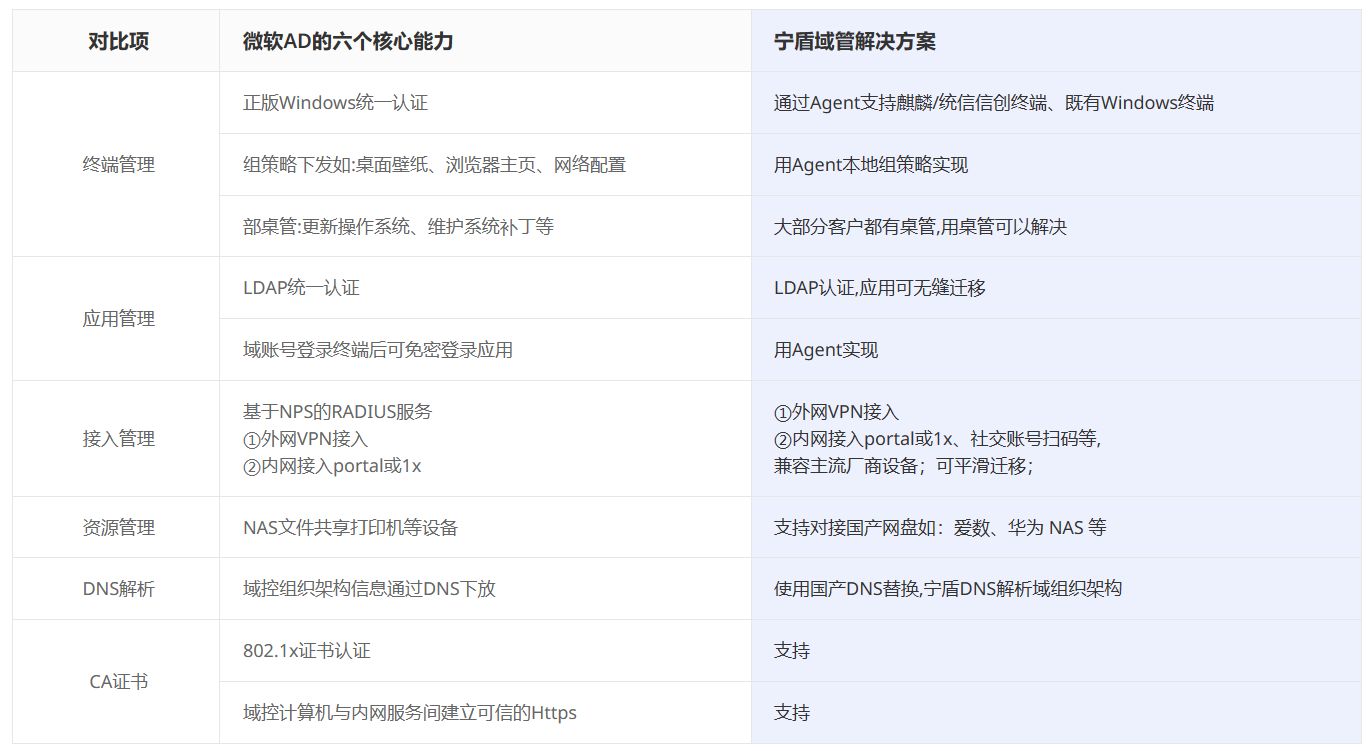Viewport: 1369px width, 751px height.
Task: Click the '资源管理' row label
Action: (118, 528)
